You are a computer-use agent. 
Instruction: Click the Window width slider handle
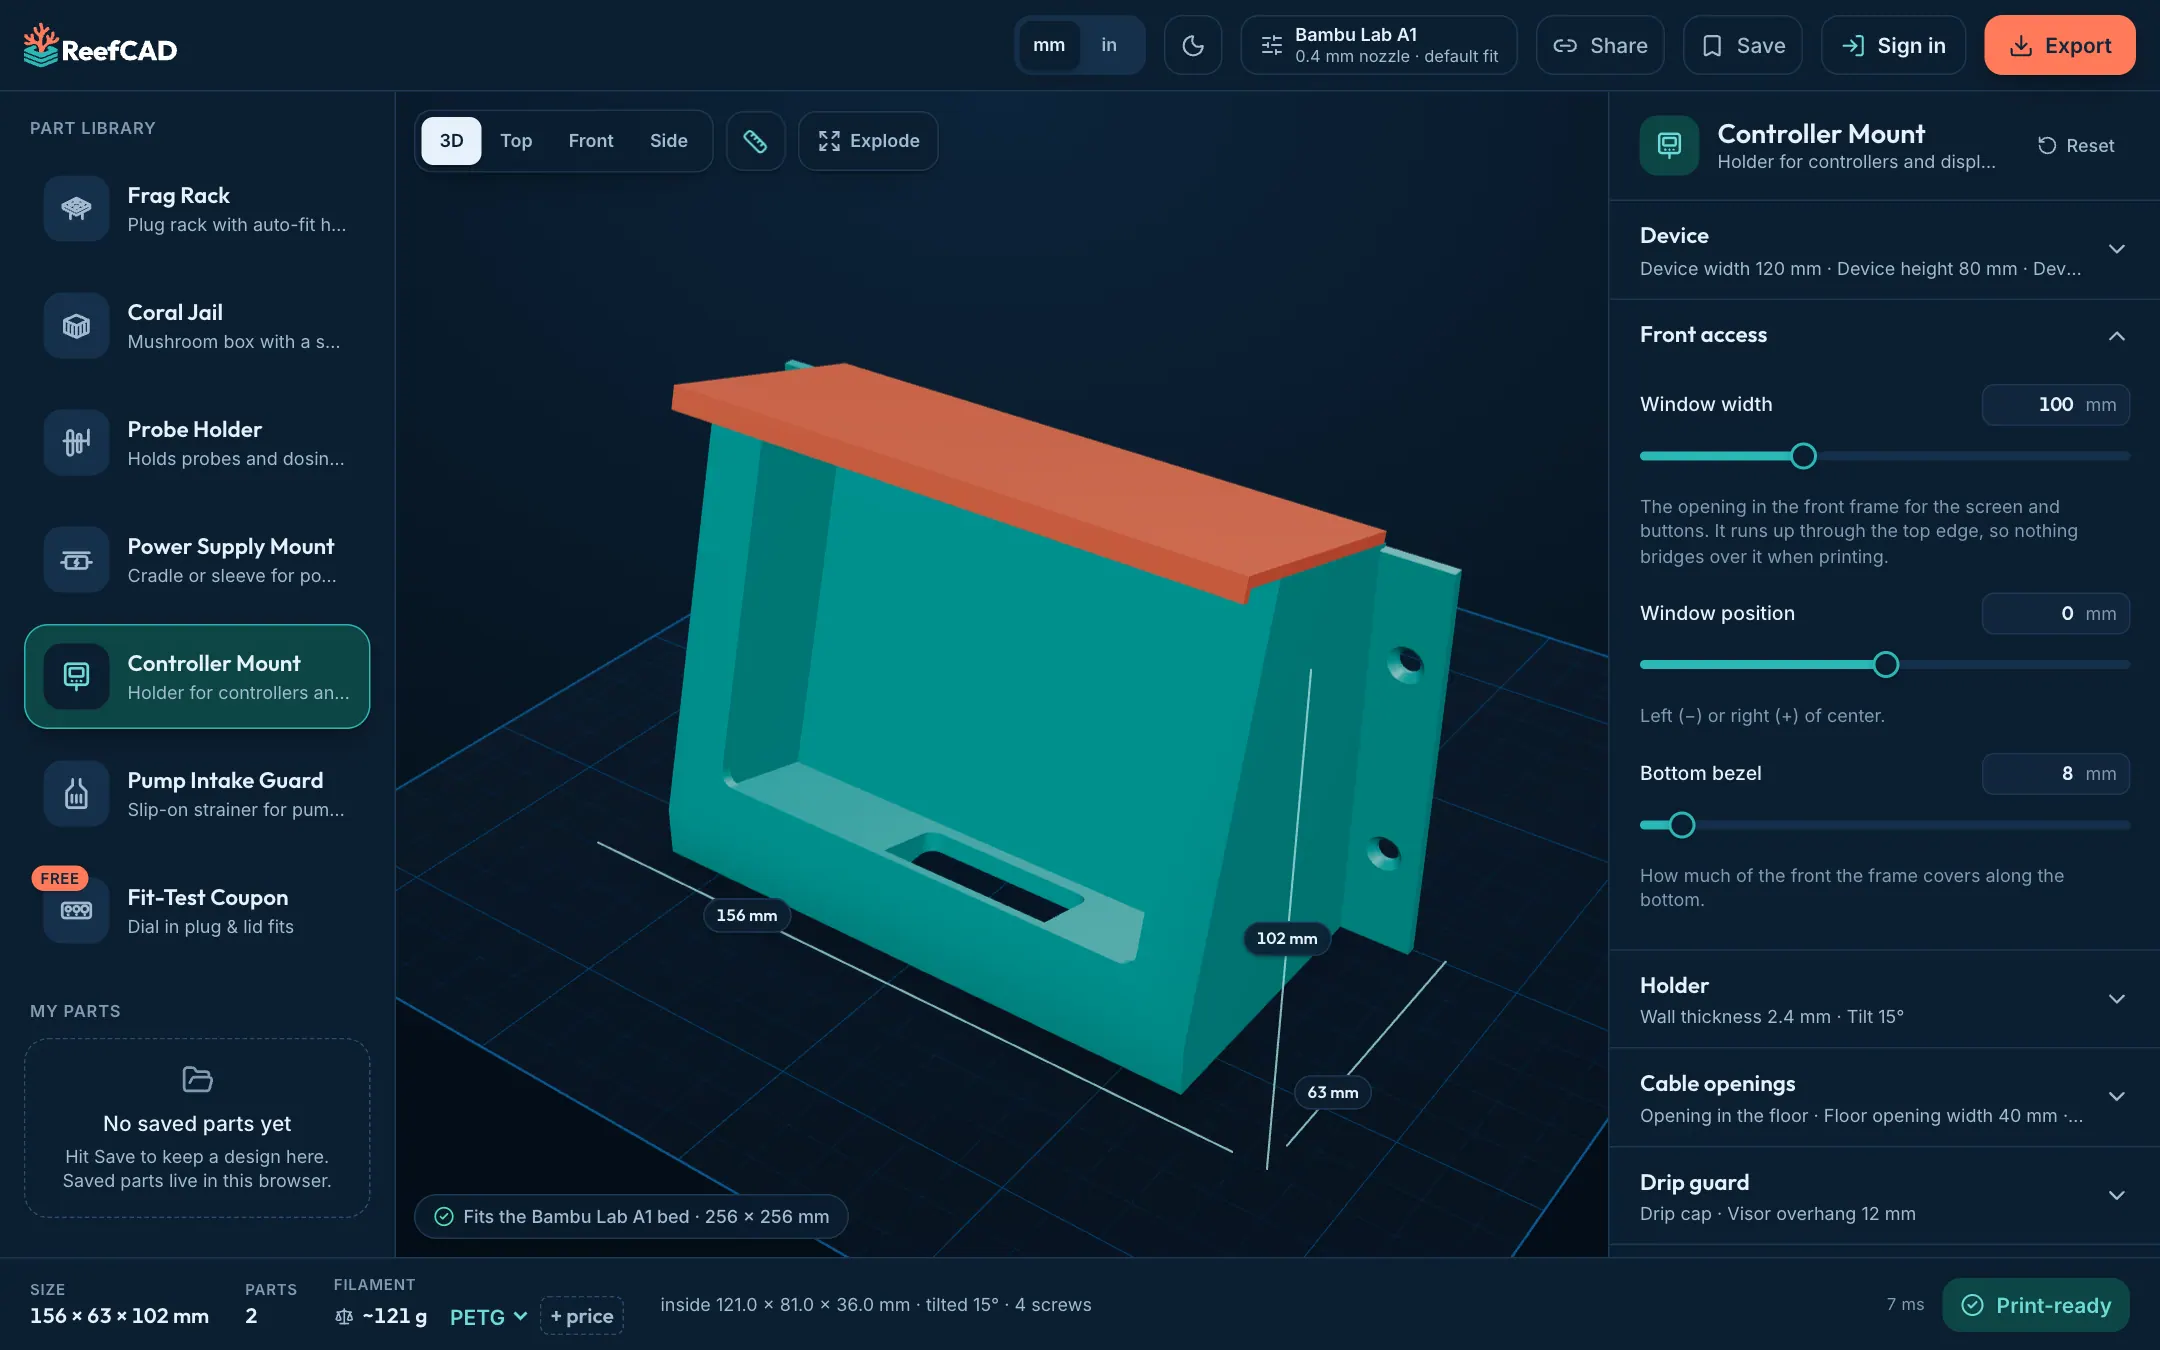tap(1803, 456)
